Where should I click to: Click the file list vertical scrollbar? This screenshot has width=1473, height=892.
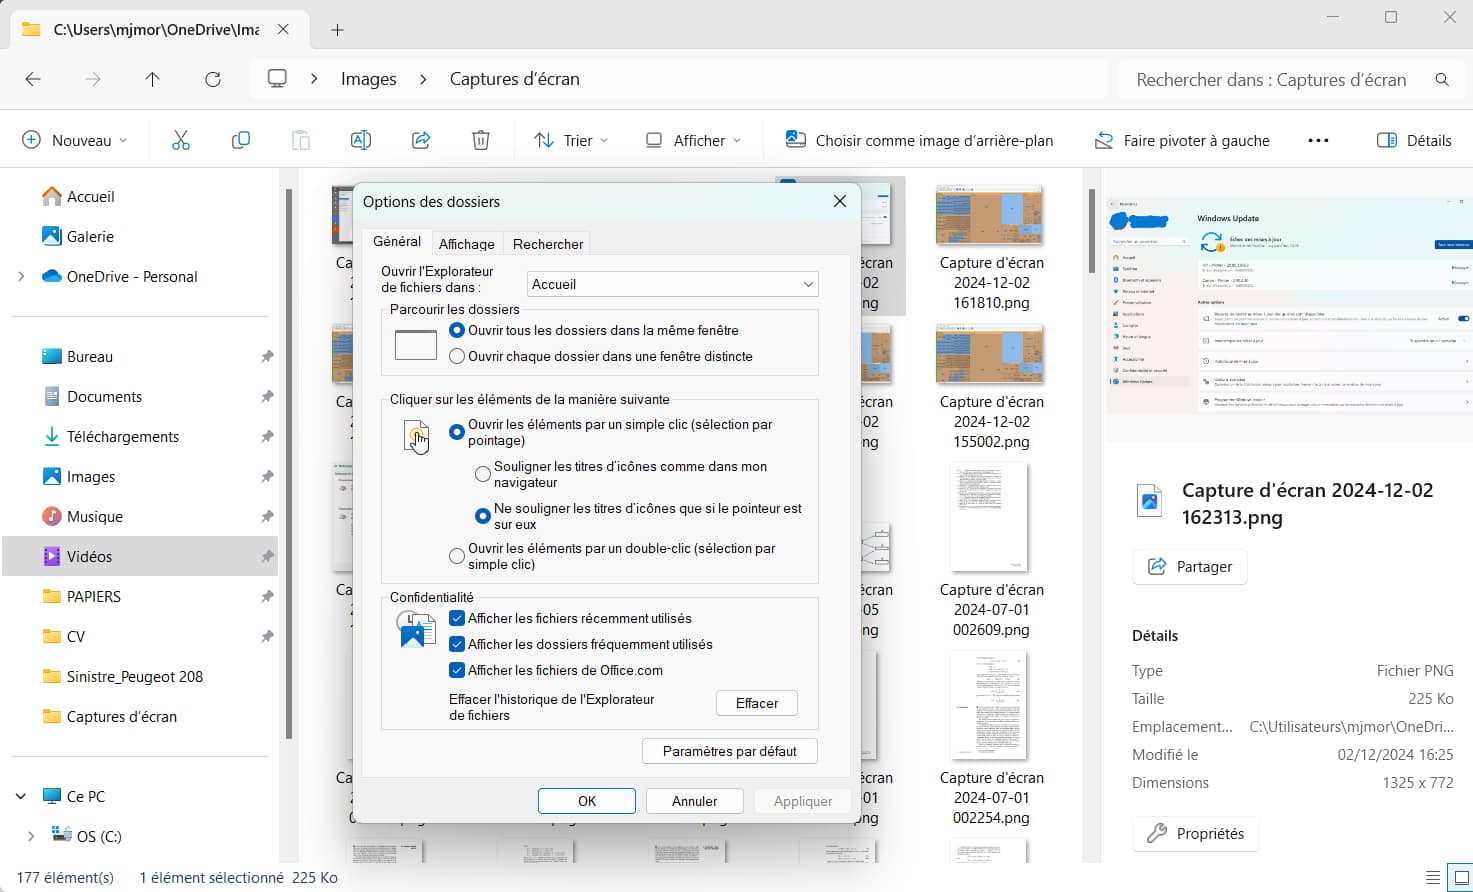tap(1091, 232)
